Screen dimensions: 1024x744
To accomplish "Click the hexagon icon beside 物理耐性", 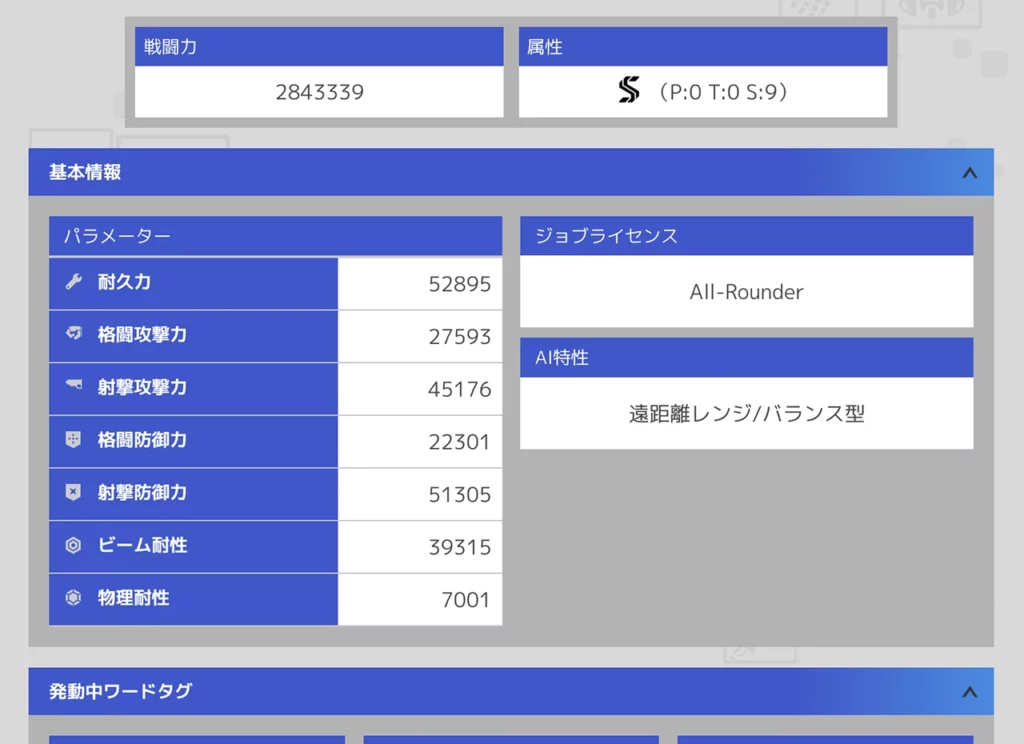I will (x=73, y=598).
